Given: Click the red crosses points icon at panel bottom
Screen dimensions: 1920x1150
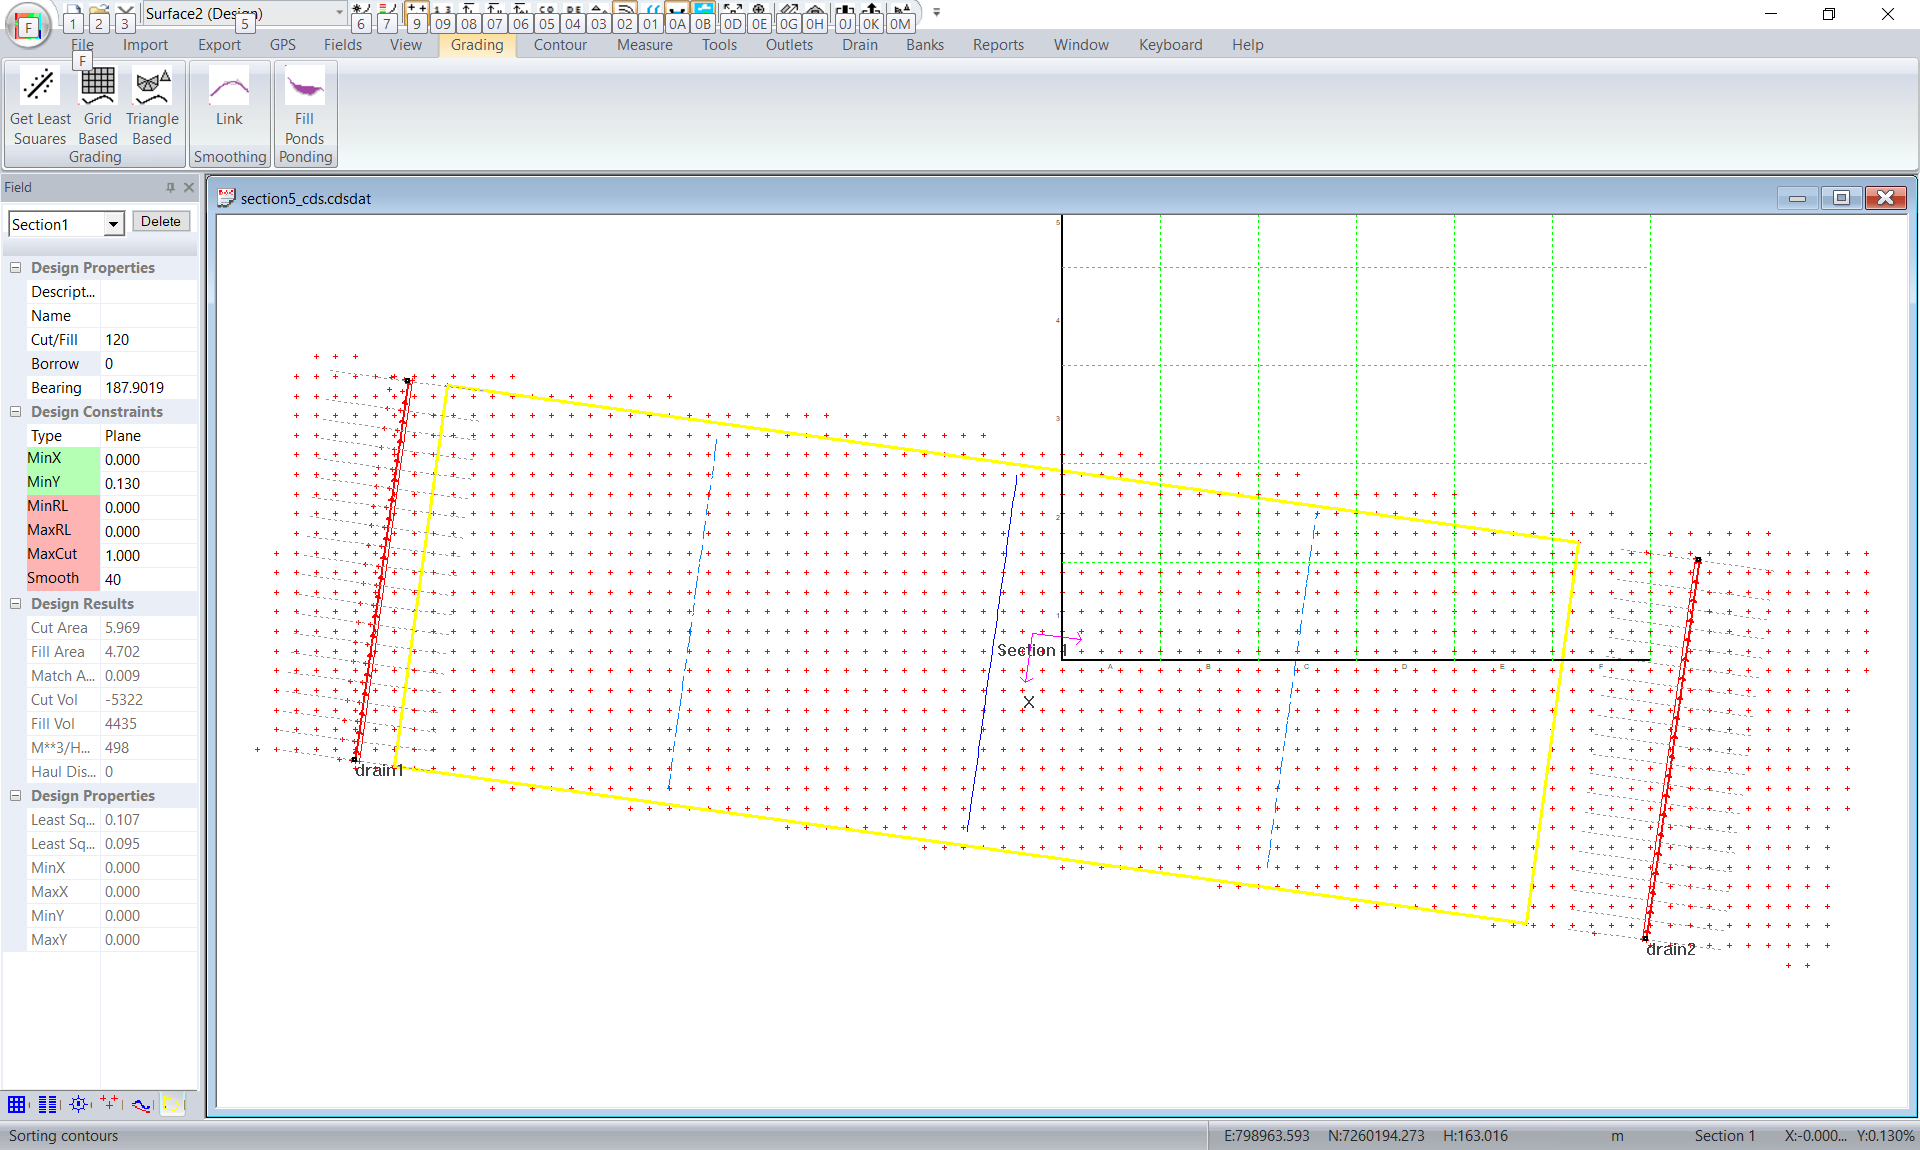Looking at the screenshot, I should pos(109,1104).
